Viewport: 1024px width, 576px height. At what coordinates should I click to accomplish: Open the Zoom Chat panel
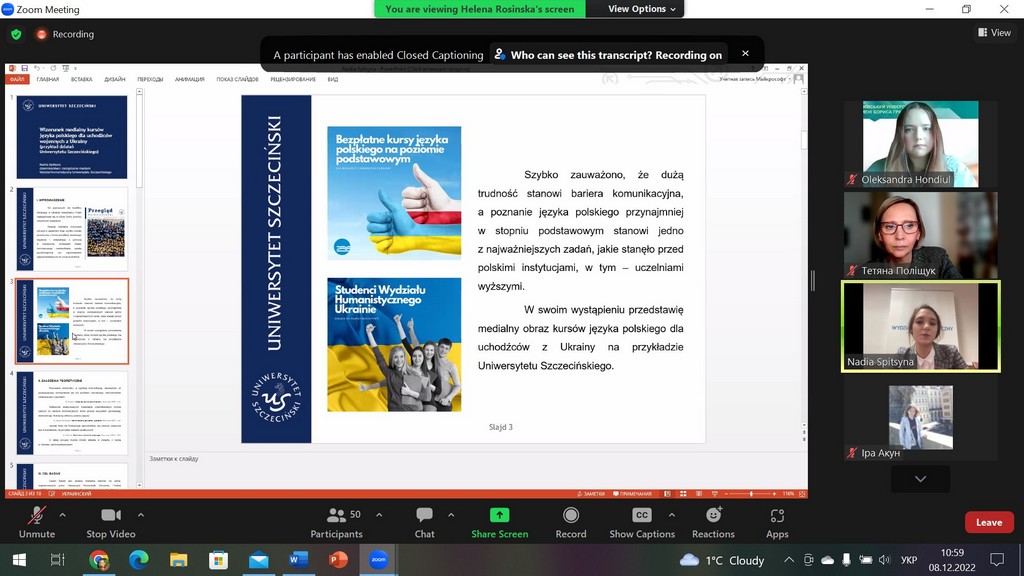click(x=424, y=521)
